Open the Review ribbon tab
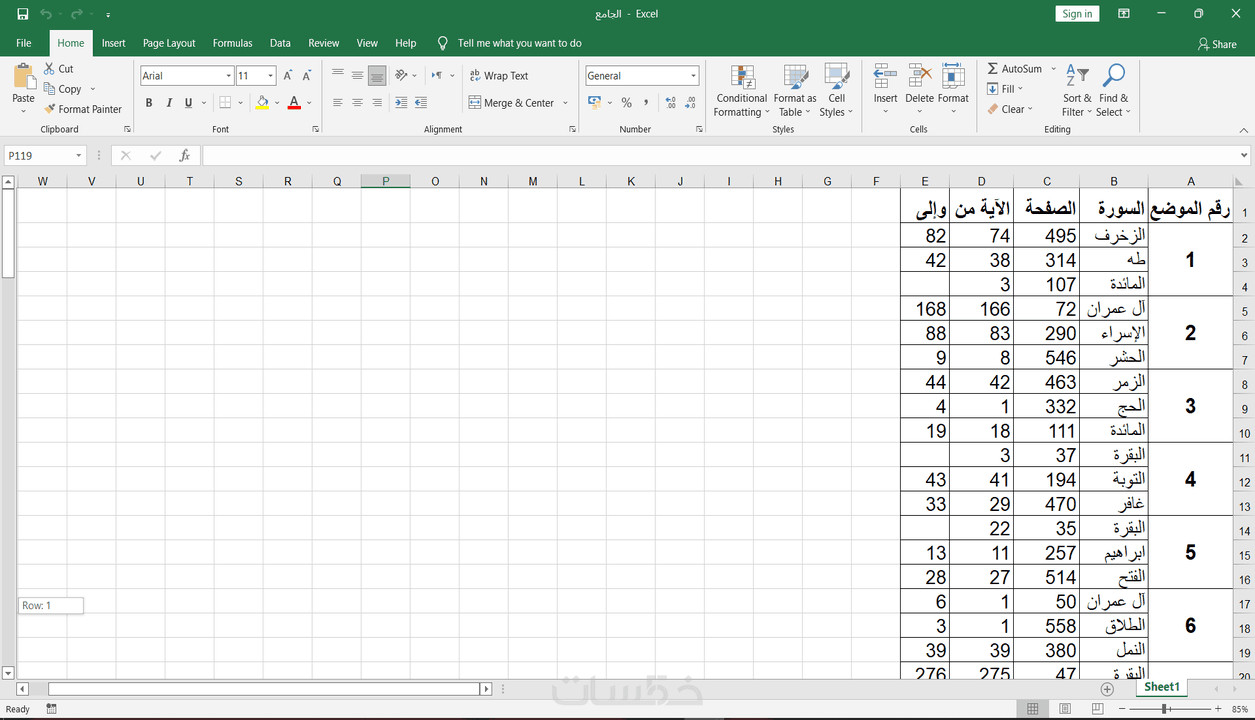Image resolution: width=1255 pixels, height=720 pixels. [323, 43]
